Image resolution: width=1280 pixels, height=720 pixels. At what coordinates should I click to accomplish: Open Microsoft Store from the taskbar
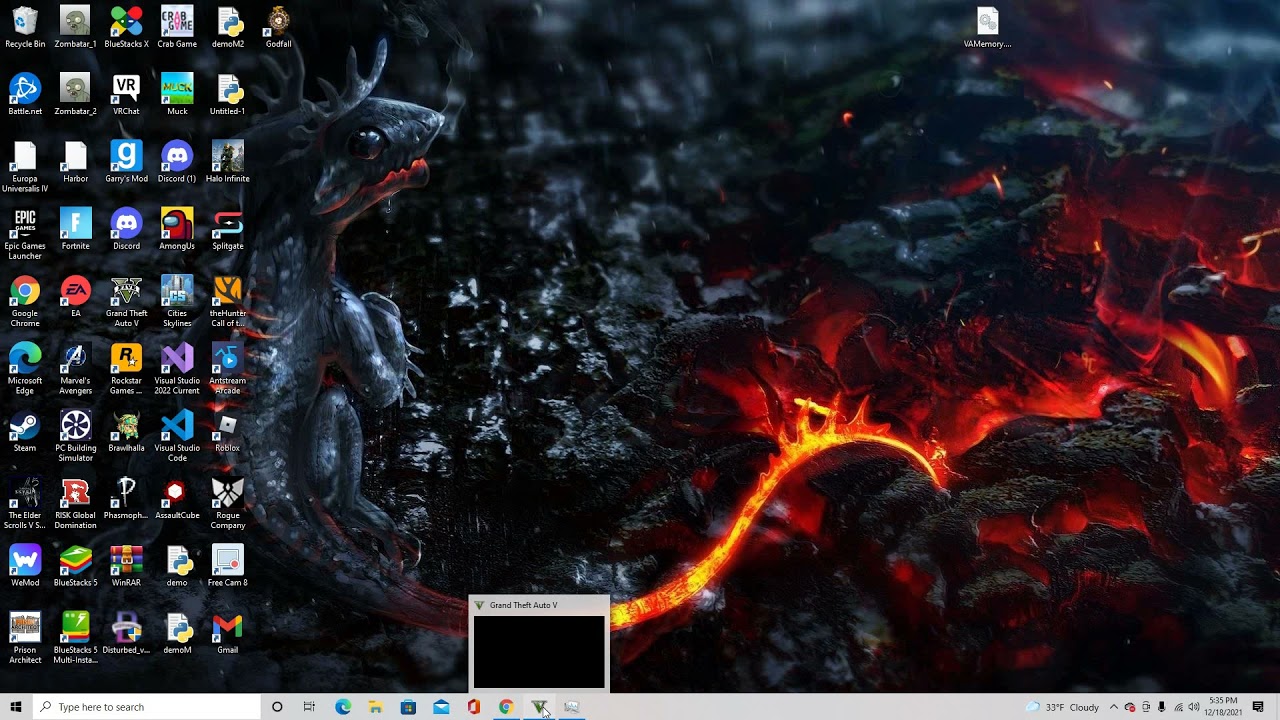[408, 707]
